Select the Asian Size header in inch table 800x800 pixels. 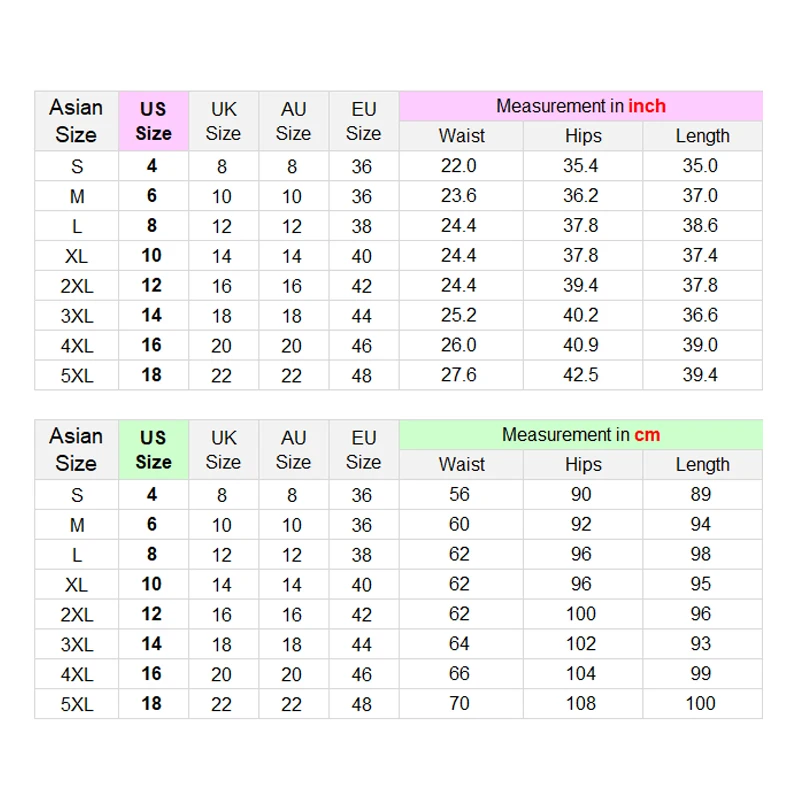point(77,121)
